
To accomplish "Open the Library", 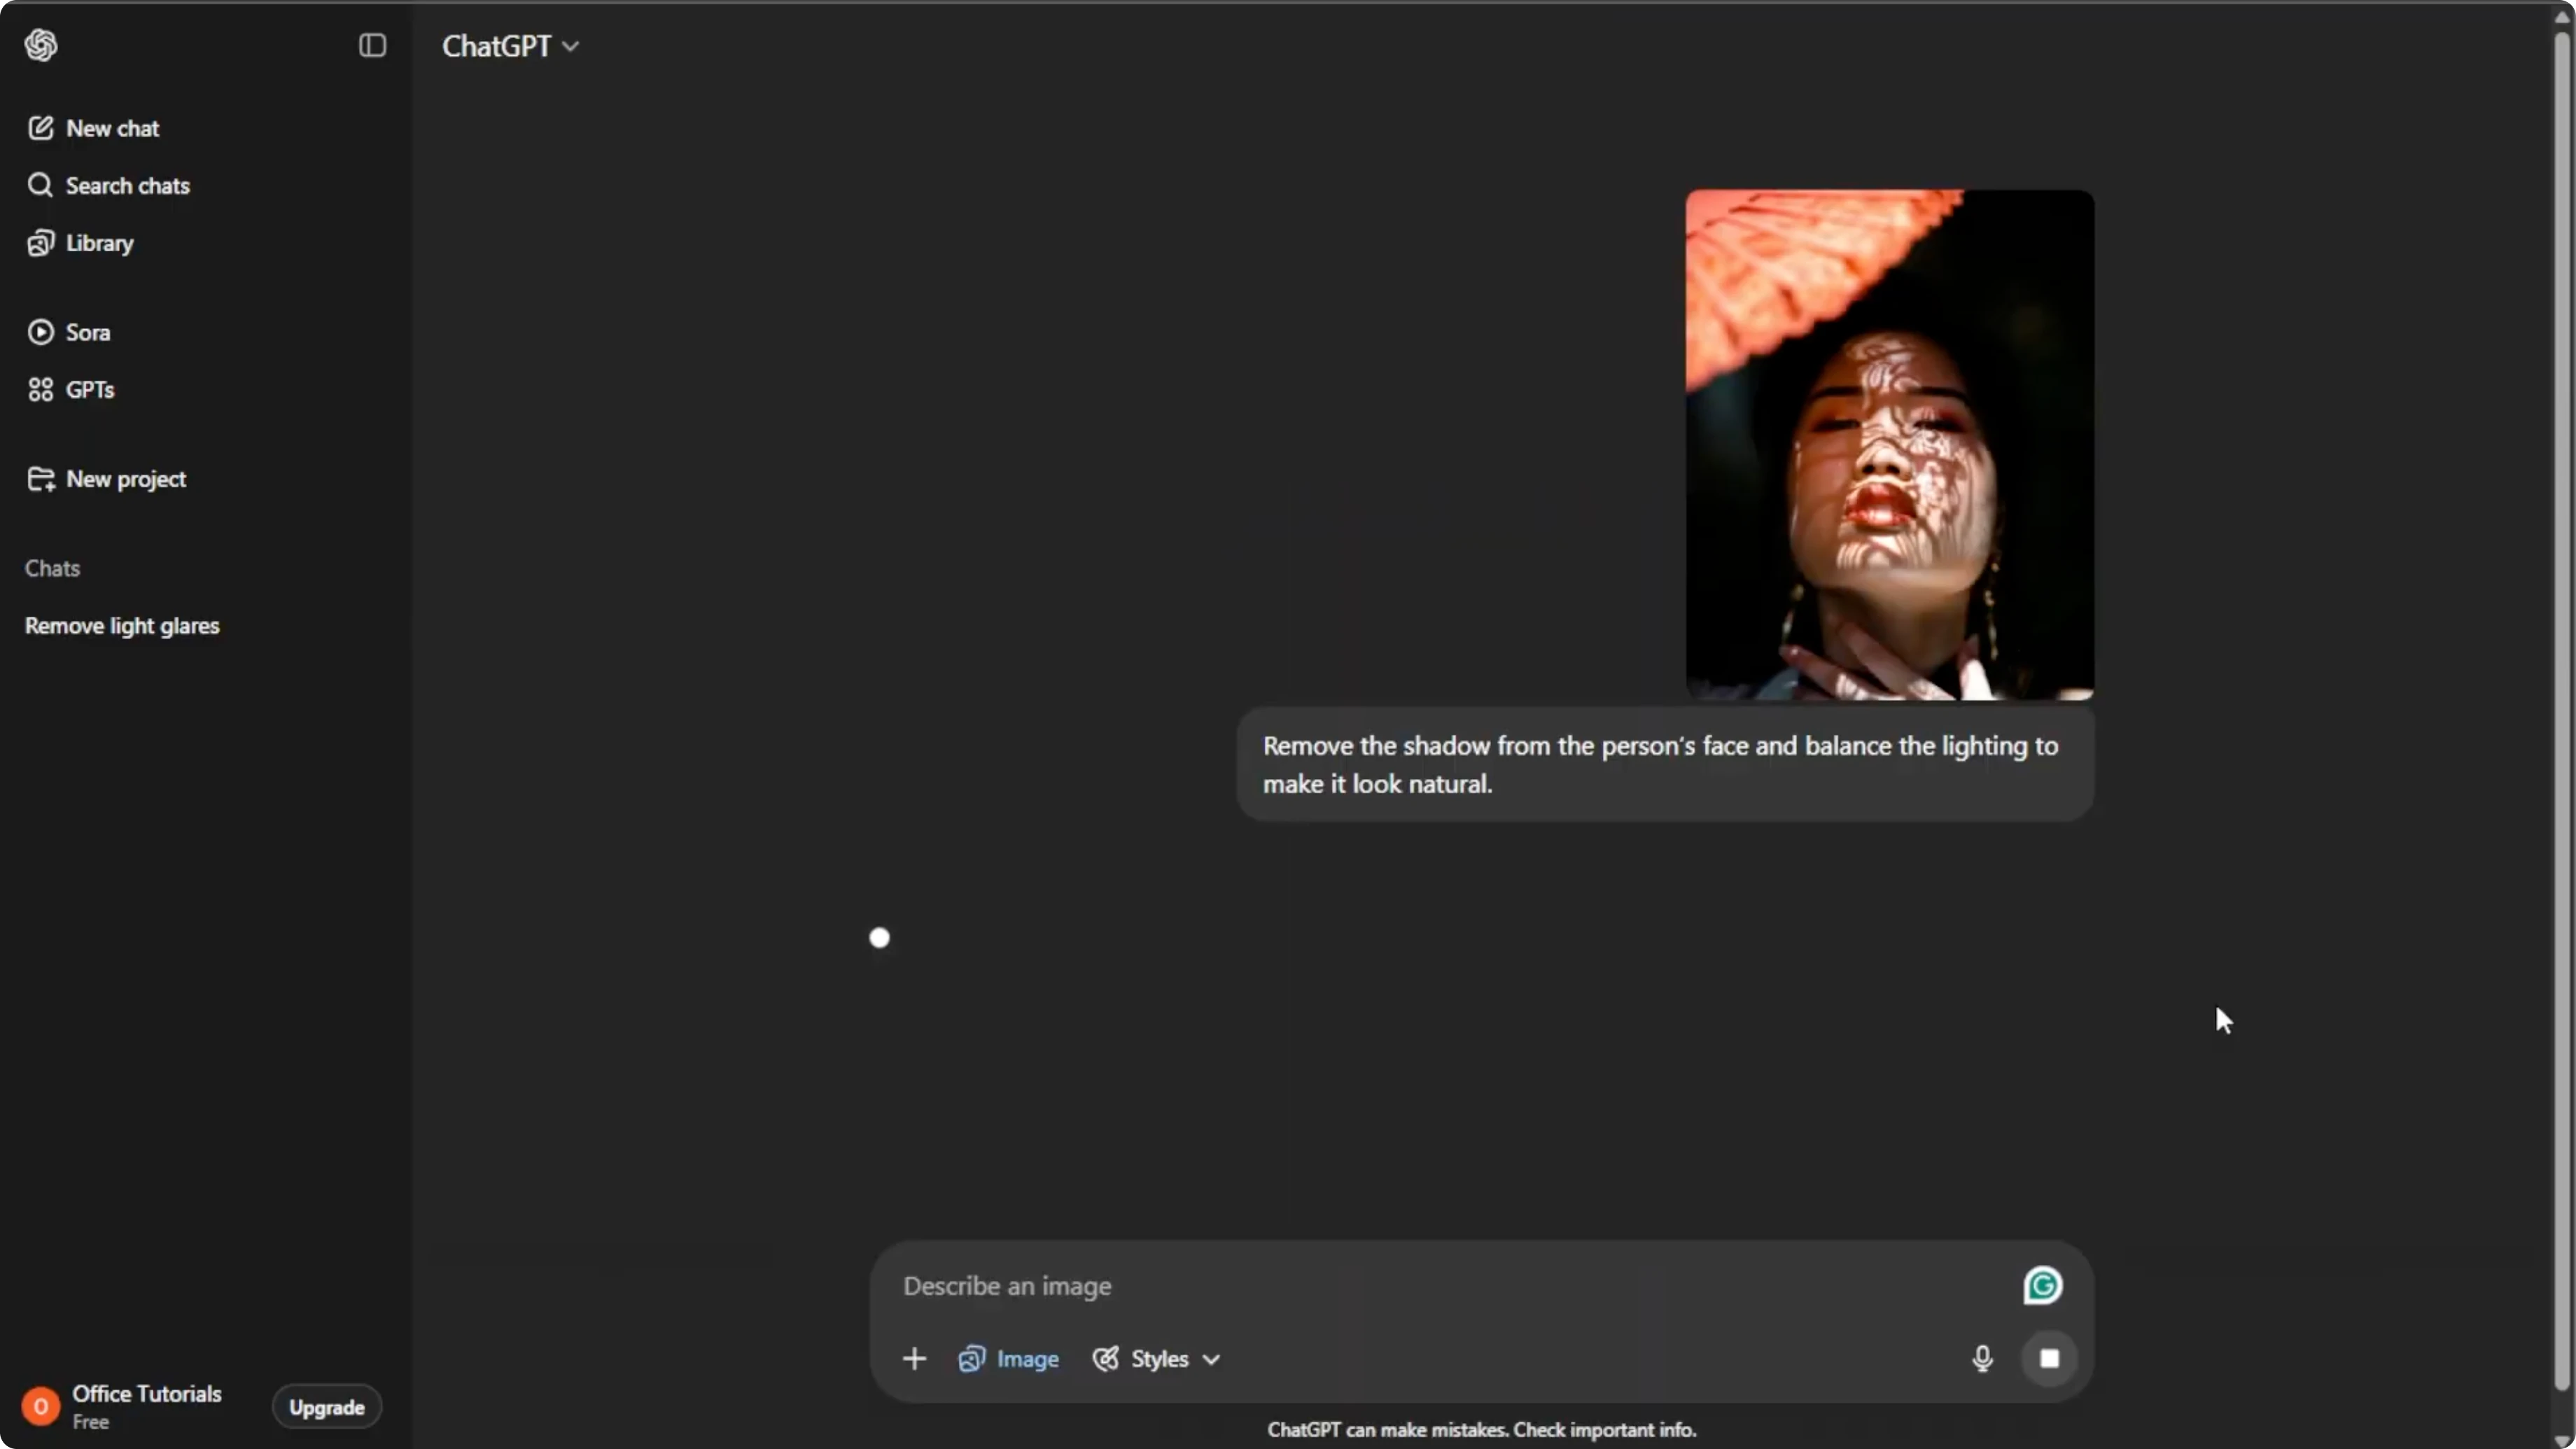I will tap(80, 243).
